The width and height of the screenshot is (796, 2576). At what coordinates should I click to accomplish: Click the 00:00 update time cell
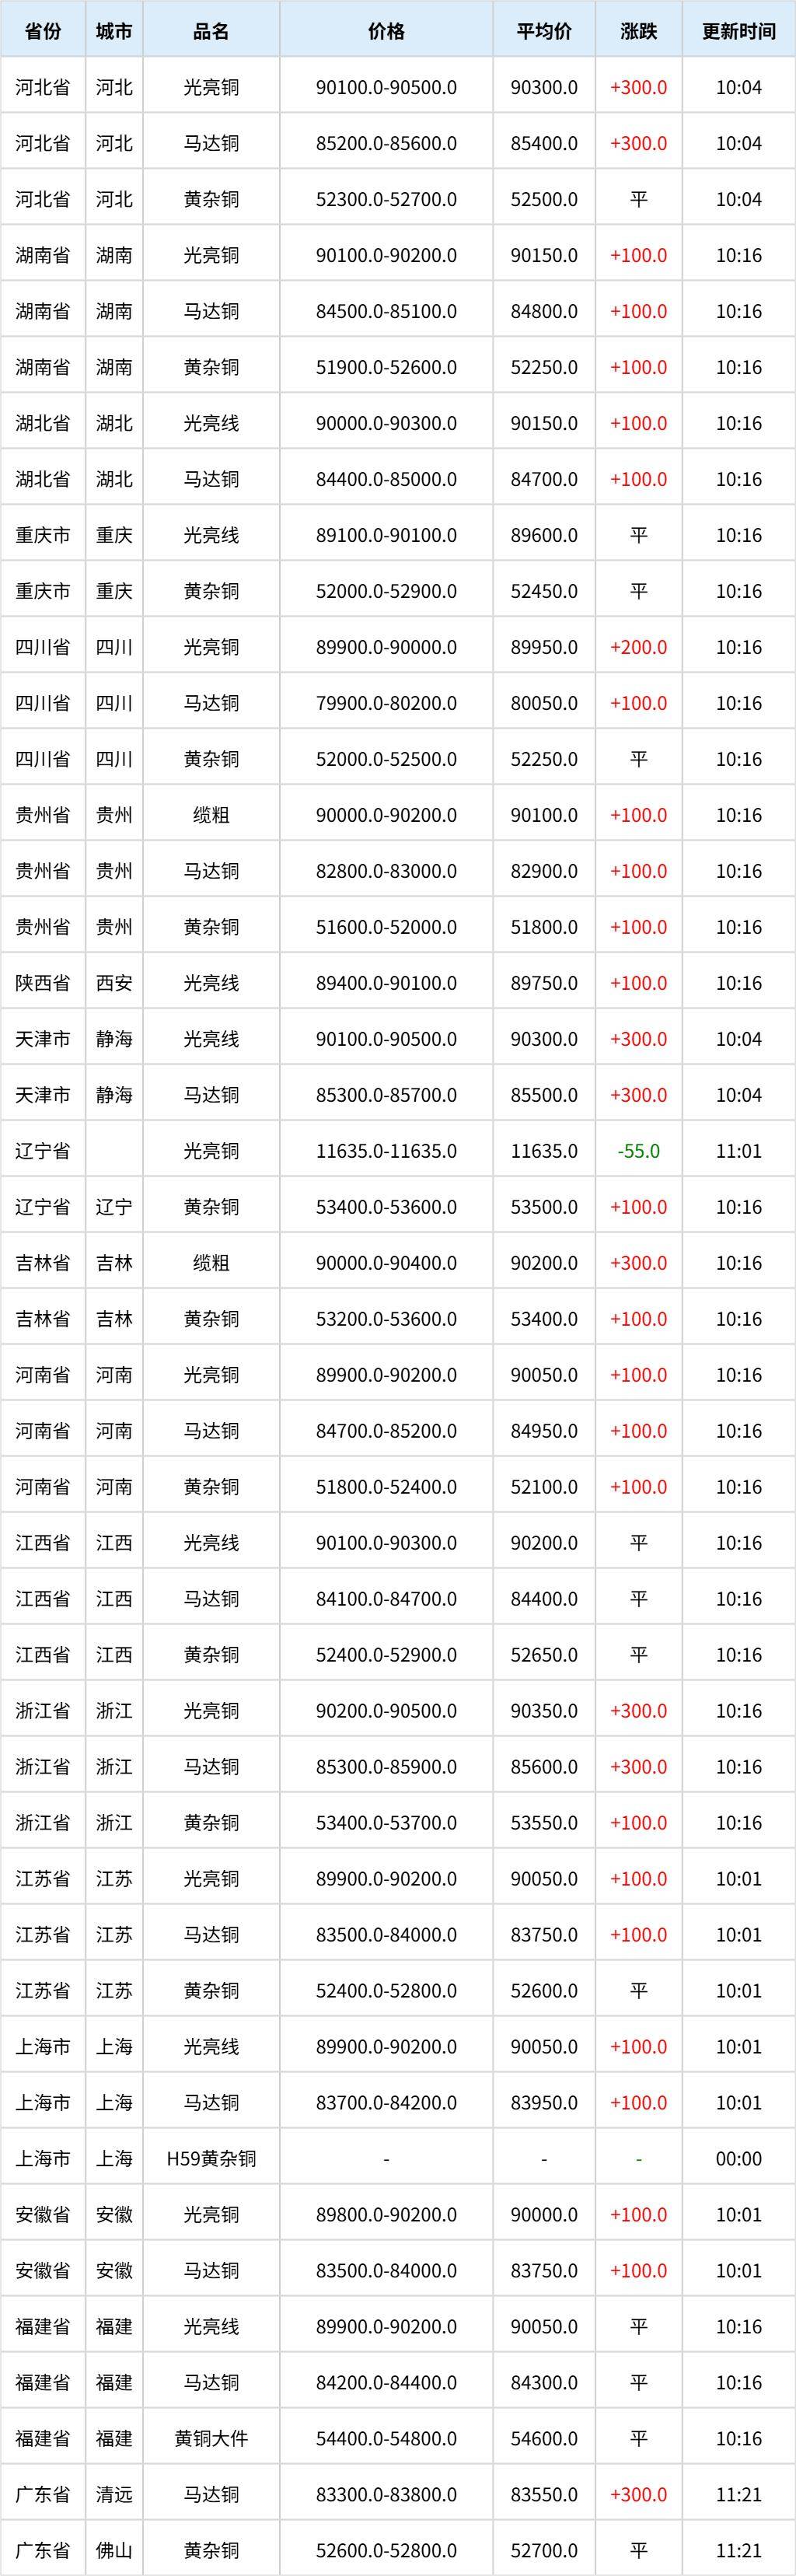[739, 2159]
